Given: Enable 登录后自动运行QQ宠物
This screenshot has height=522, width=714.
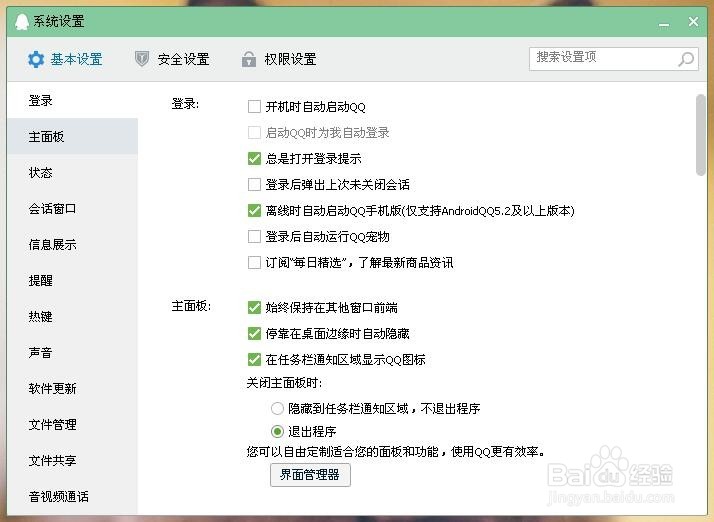Looking at the screenshot, I should click(x=254, y=236).
